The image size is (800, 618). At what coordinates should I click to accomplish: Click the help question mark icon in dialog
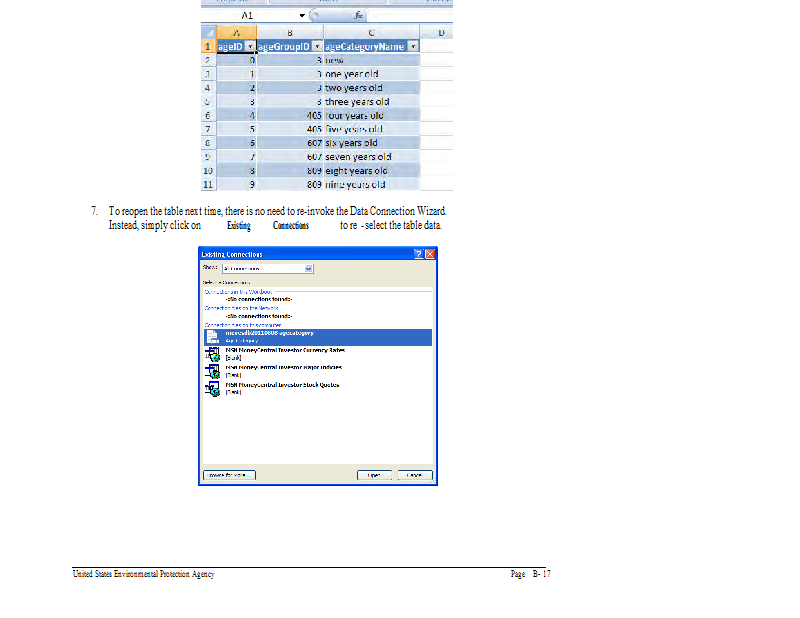pyautogui.click(x=419, y=255)
